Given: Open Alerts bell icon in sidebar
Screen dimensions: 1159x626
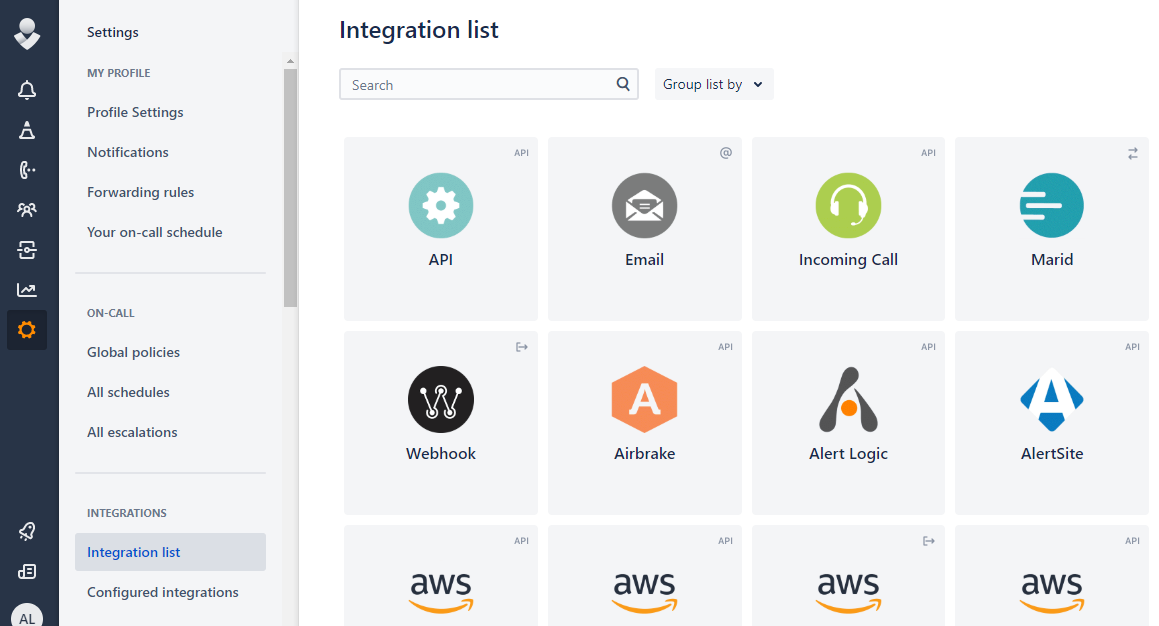Looking at the screenshot, I should pos(27,90).
